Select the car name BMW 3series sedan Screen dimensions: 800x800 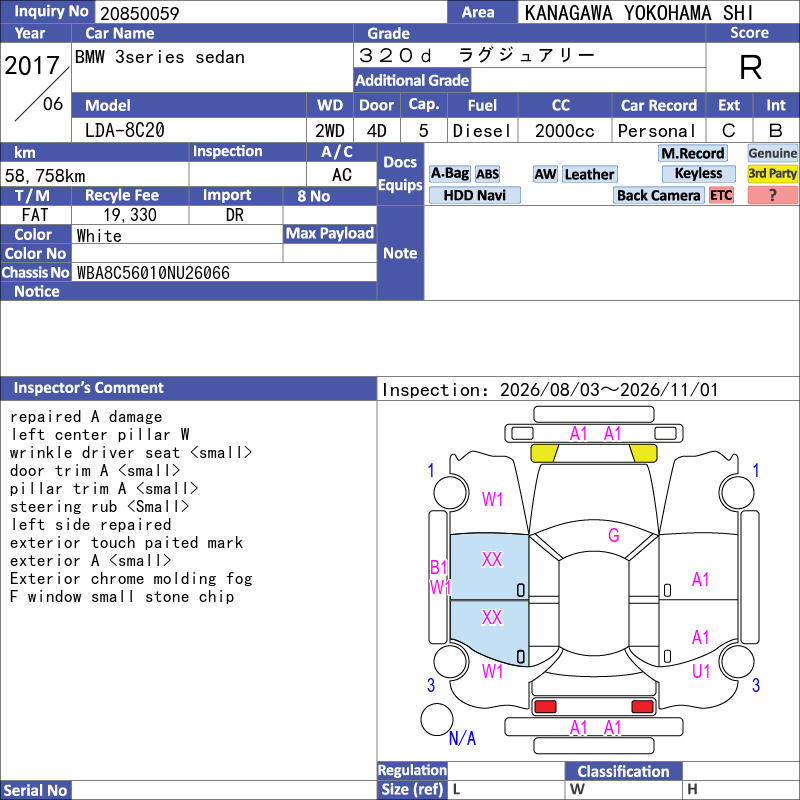point(160,57)
